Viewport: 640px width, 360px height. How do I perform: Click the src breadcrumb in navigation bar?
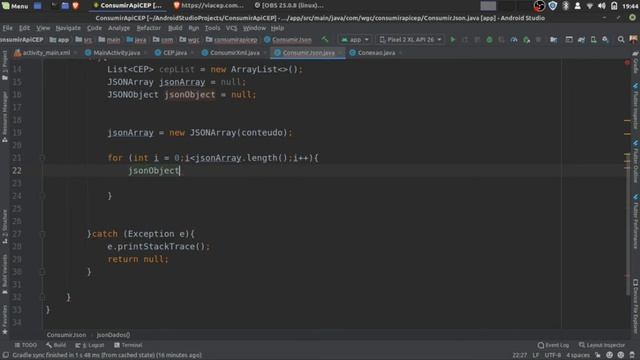point(84,40)
